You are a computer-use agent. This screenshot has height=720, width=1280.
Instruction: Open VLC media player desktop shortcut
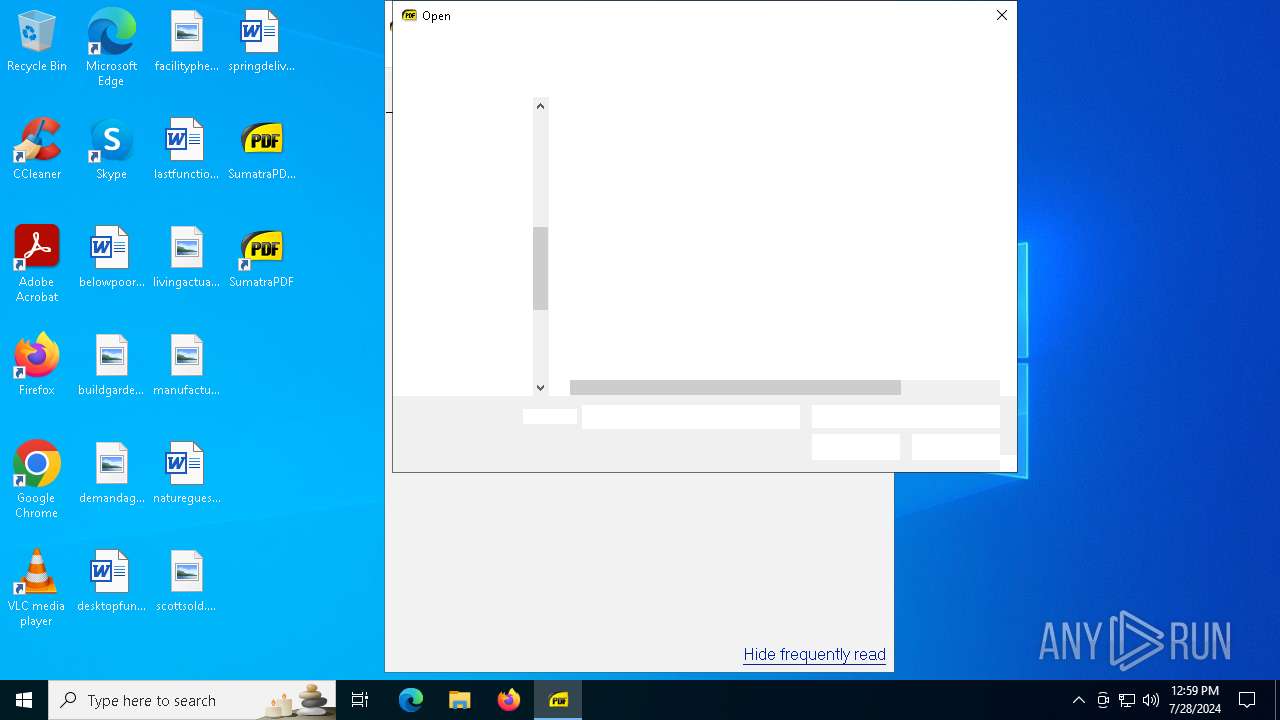[x=37, y=588]
